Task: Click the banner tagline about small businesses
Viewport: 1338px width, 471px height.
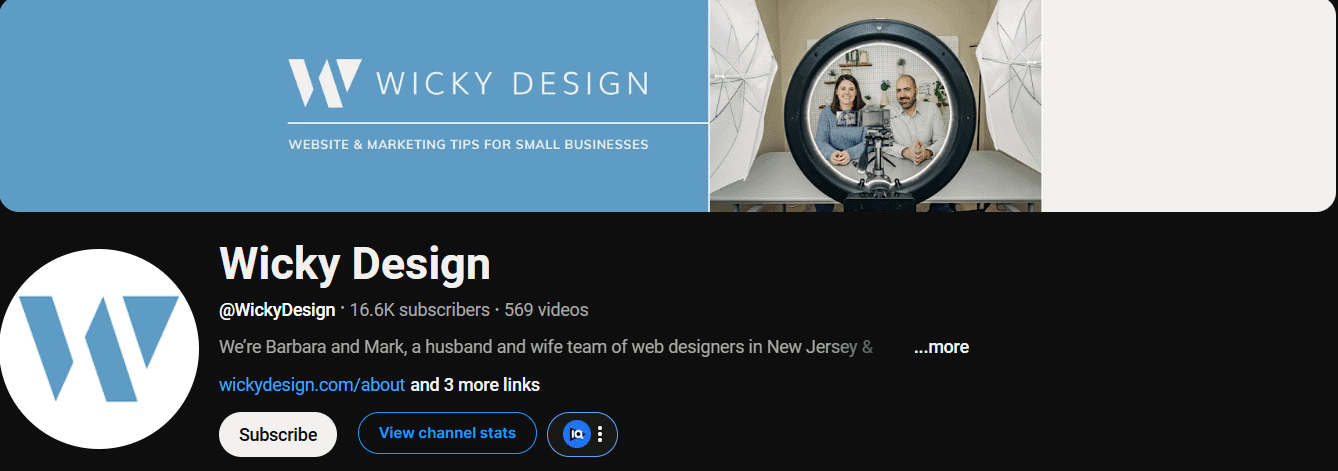Action: [x=468, y=145]
